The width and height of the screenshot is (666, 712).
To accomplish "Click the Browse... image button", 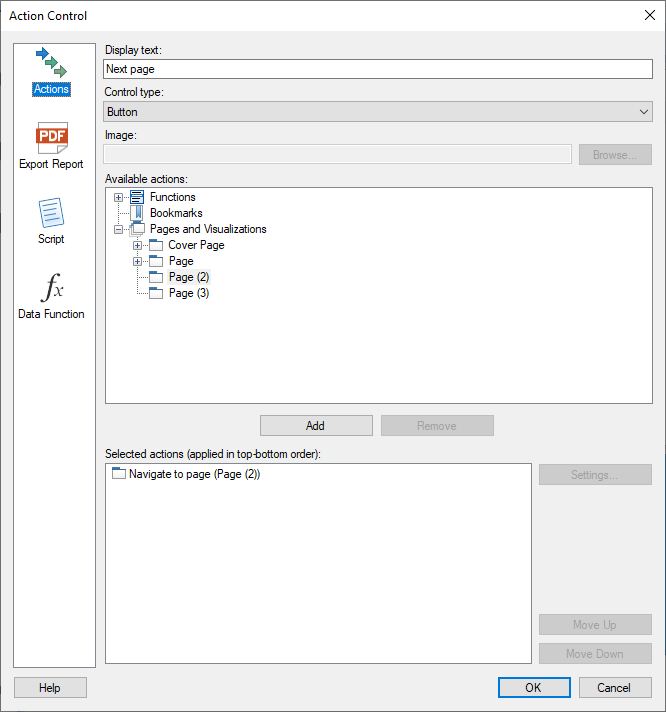I will [x=615, y=155].
